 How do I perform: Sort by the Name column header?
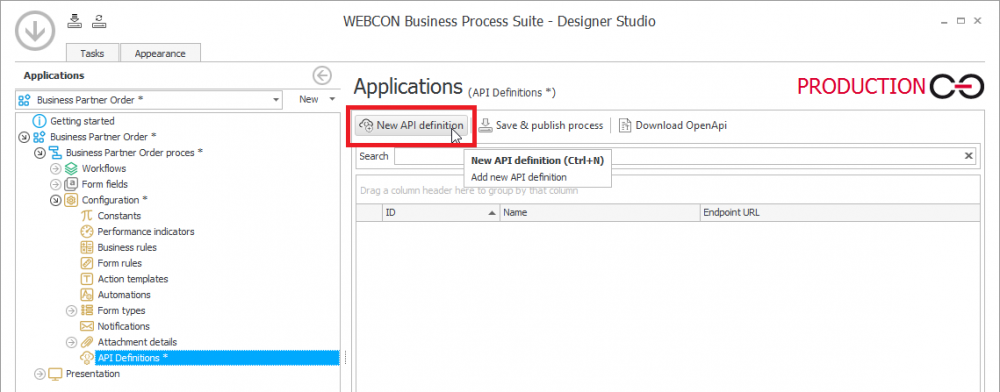pos(600,213)
